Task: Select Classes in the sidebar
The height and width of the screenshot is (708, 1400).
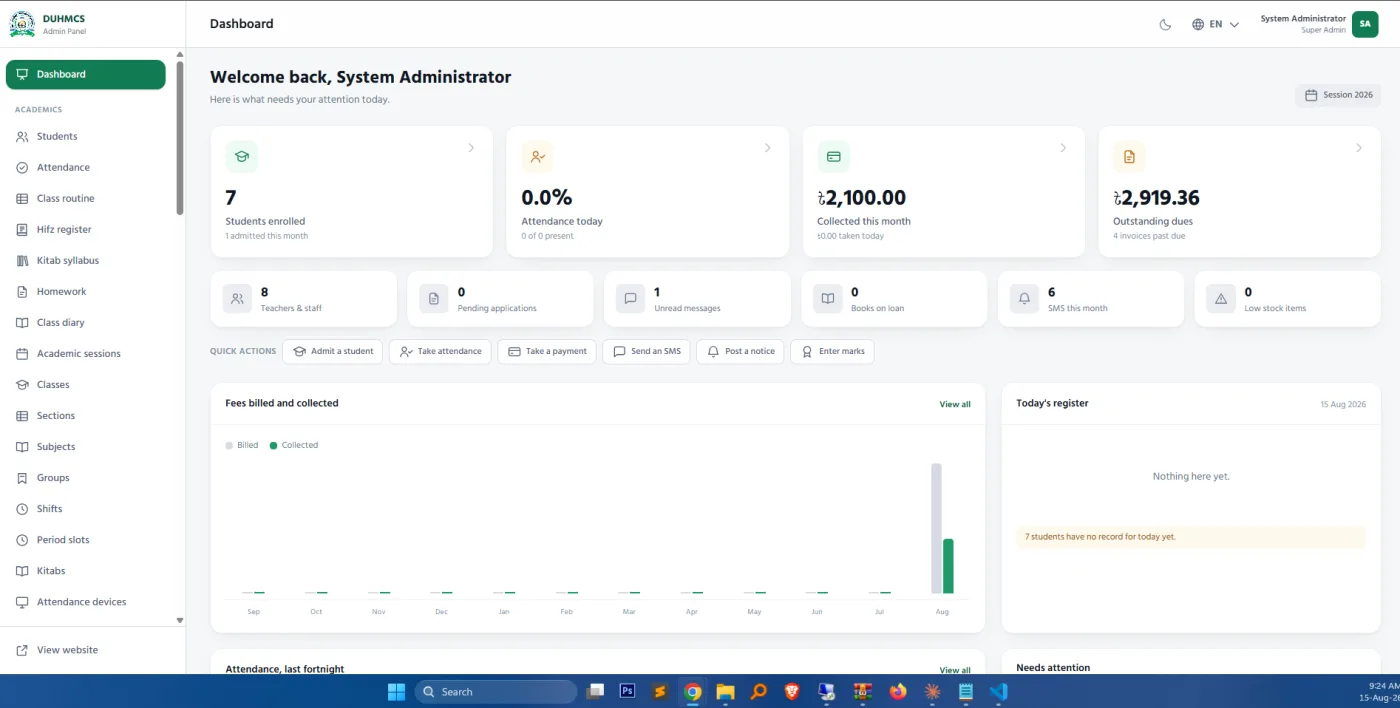Action: coord(85,384)
